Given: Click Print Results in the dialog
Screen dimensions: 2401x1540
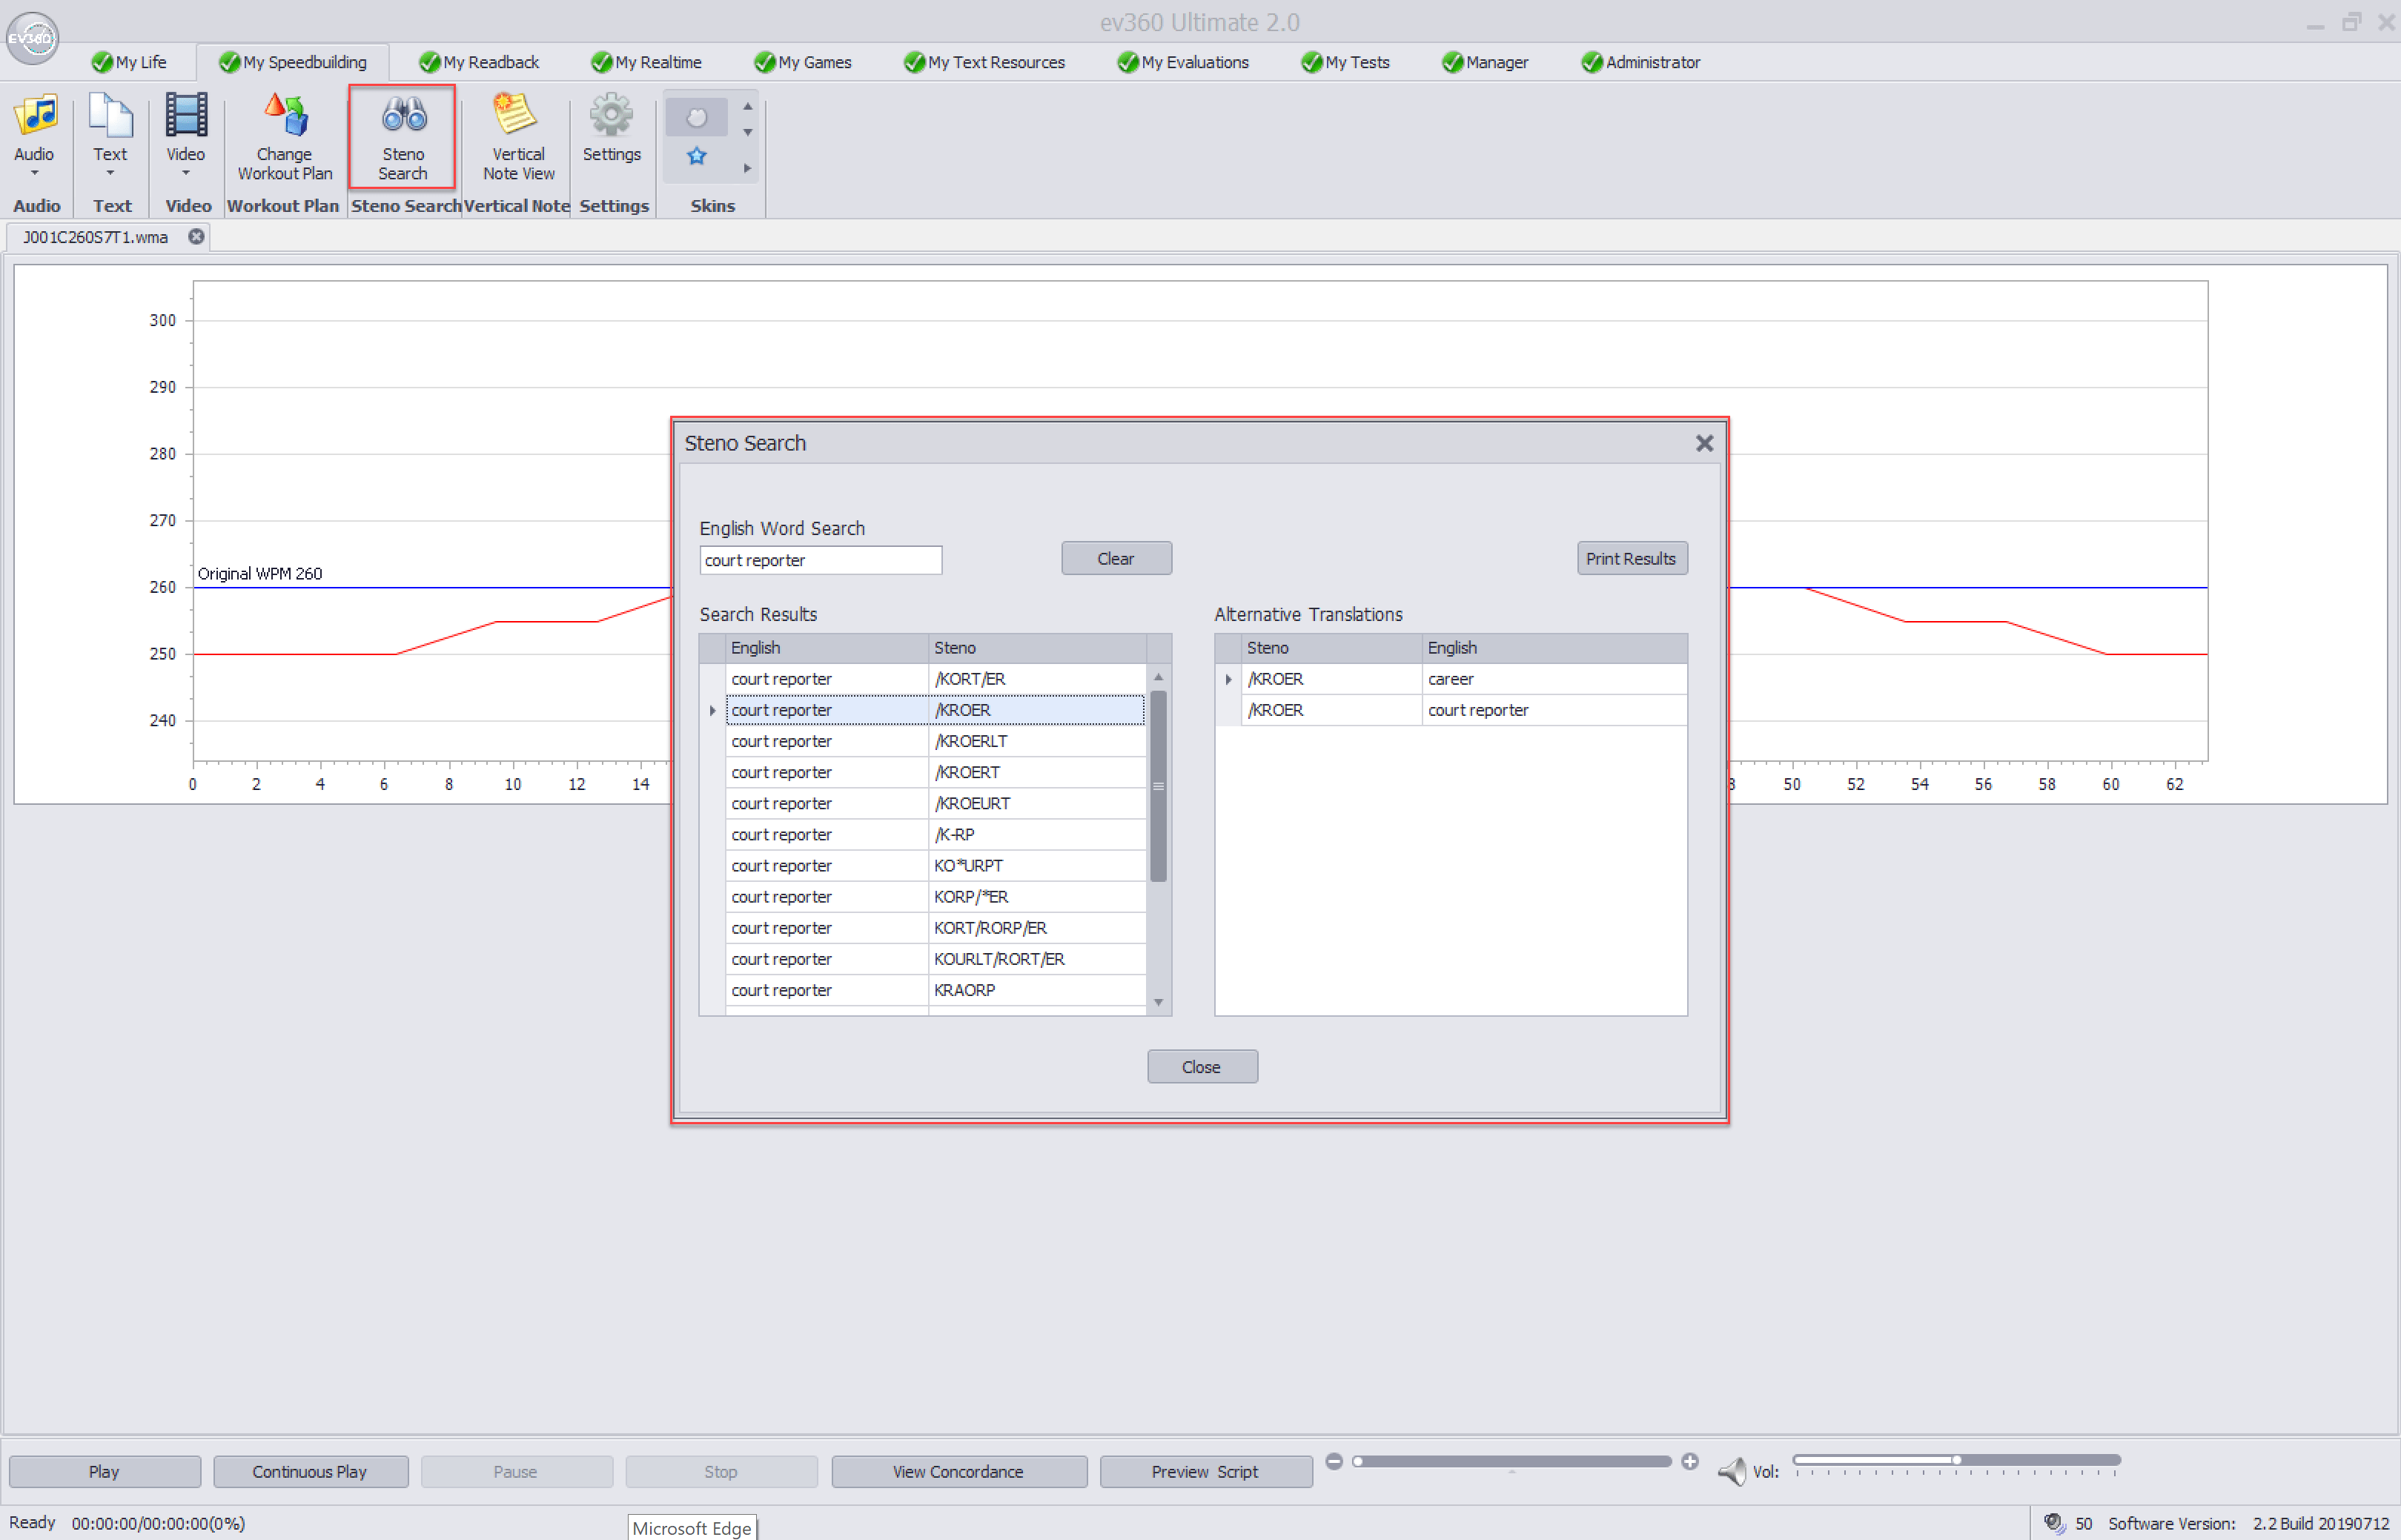Looking at the screenshot, I should click(x=1631, y=558).
